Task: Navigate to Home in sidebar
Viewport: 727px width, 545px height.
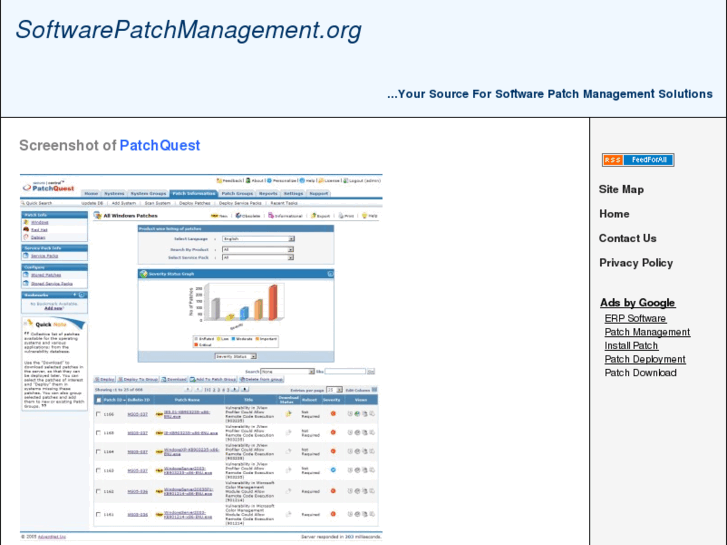Action: coord(614,214)
